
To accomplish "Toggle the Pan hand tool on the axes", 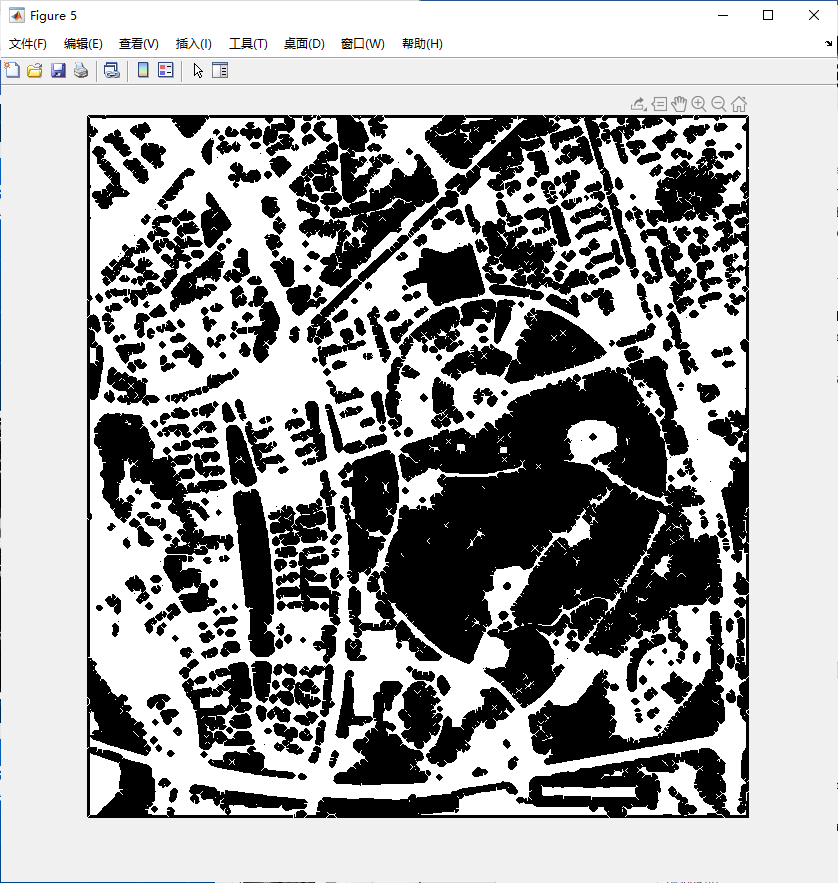I will [679, 103].
